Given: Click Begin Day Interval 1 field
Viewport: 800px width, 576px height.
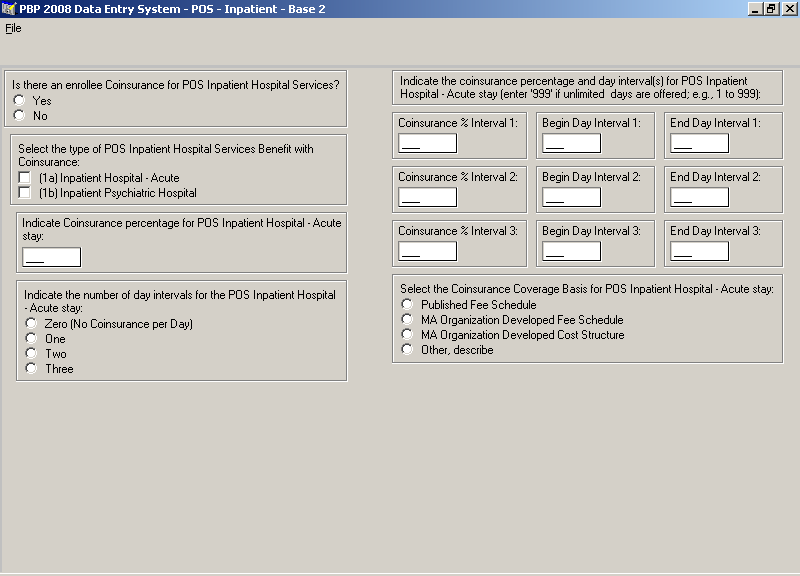Looking at the screenshot, I should 571,143.
